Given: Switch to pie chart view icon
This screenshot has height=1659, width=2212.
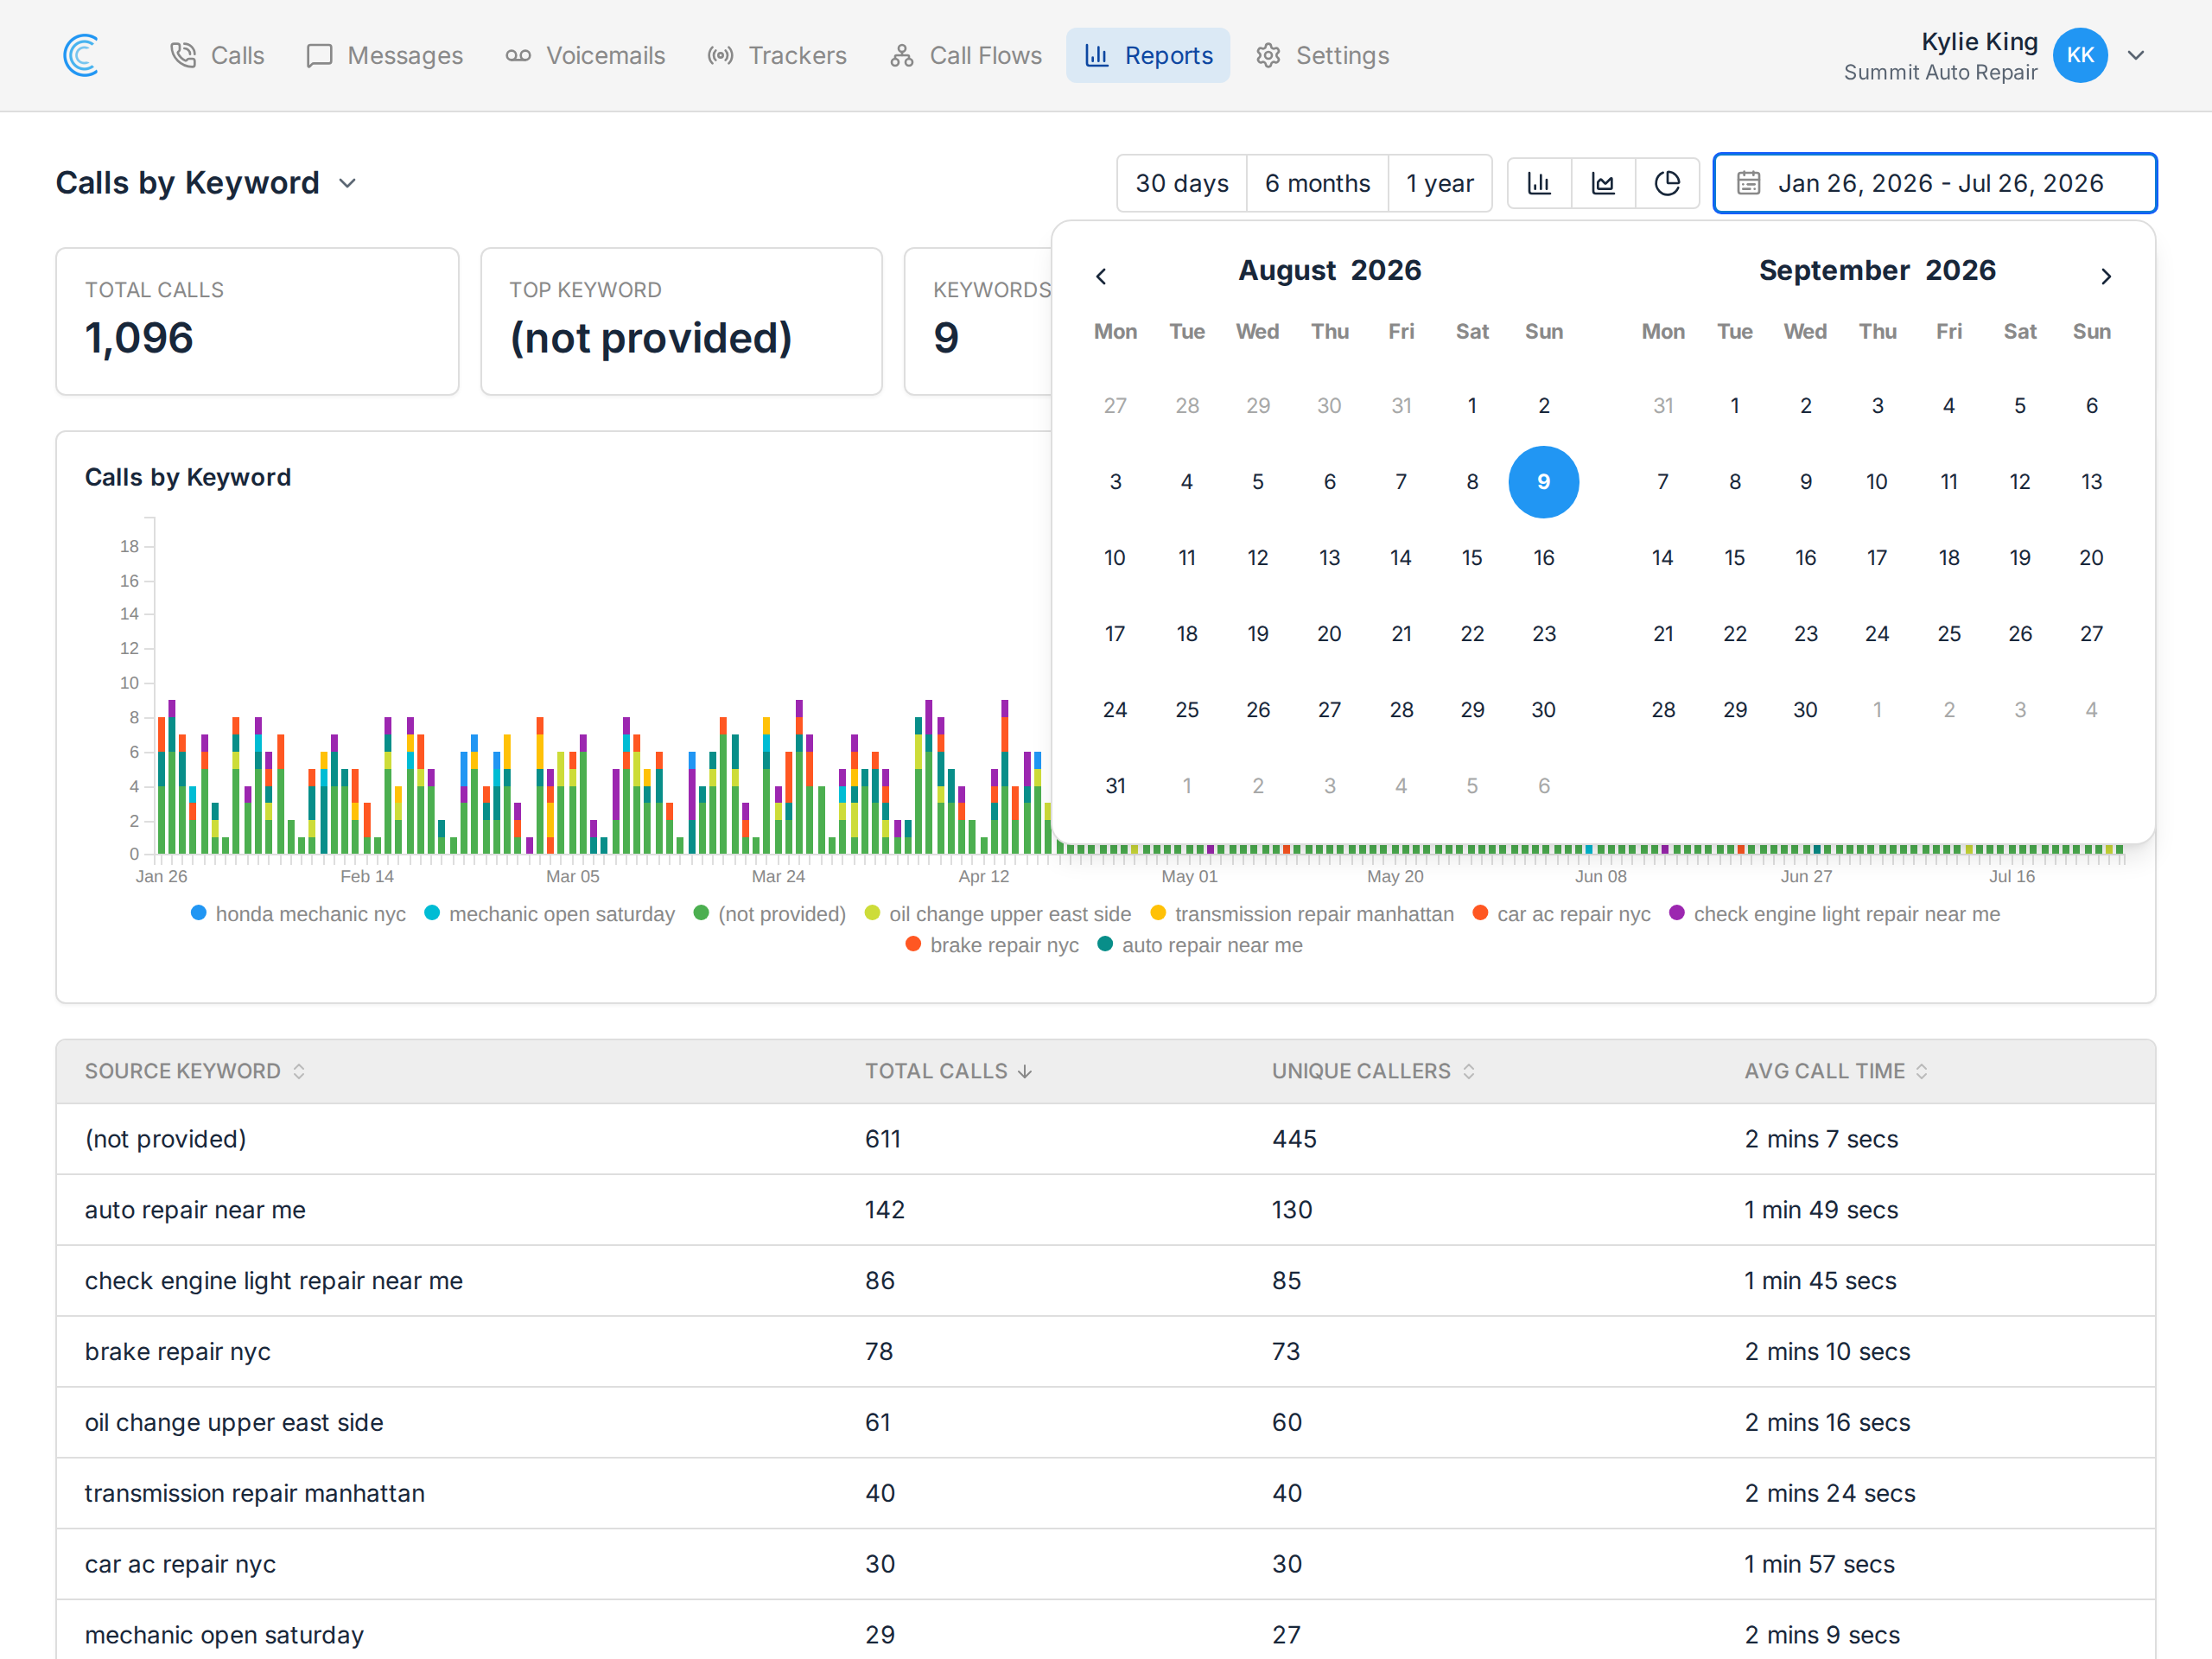Looking at the screenshot, I should 1667,183.
